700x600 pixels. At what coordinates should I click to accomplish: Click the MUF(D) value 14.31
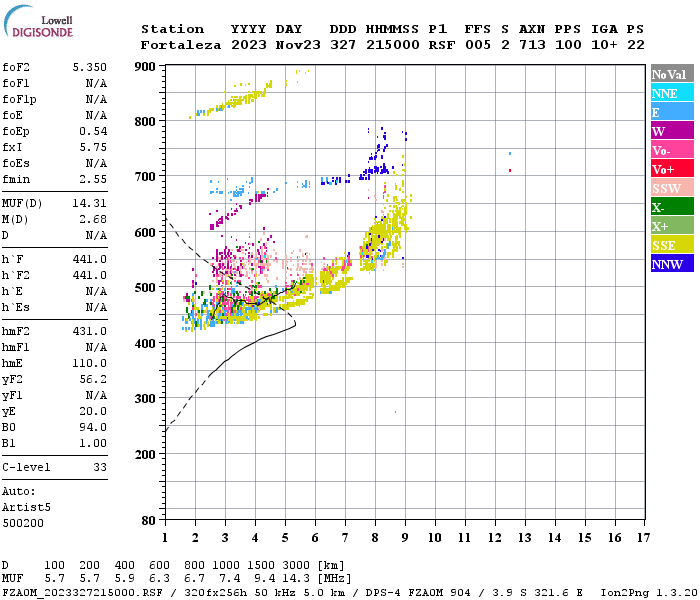pyautogui.click(x=89, y=203)
